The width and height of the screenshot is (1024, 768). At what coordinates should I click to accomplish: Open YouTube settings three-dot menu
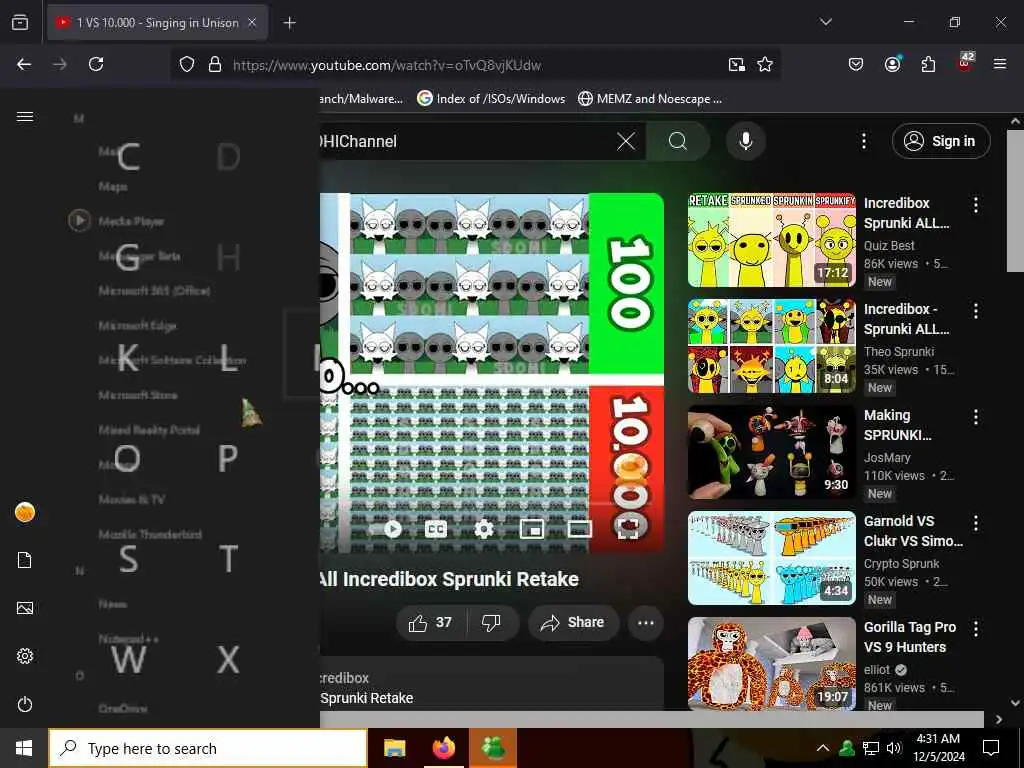[x=863, y=141]
